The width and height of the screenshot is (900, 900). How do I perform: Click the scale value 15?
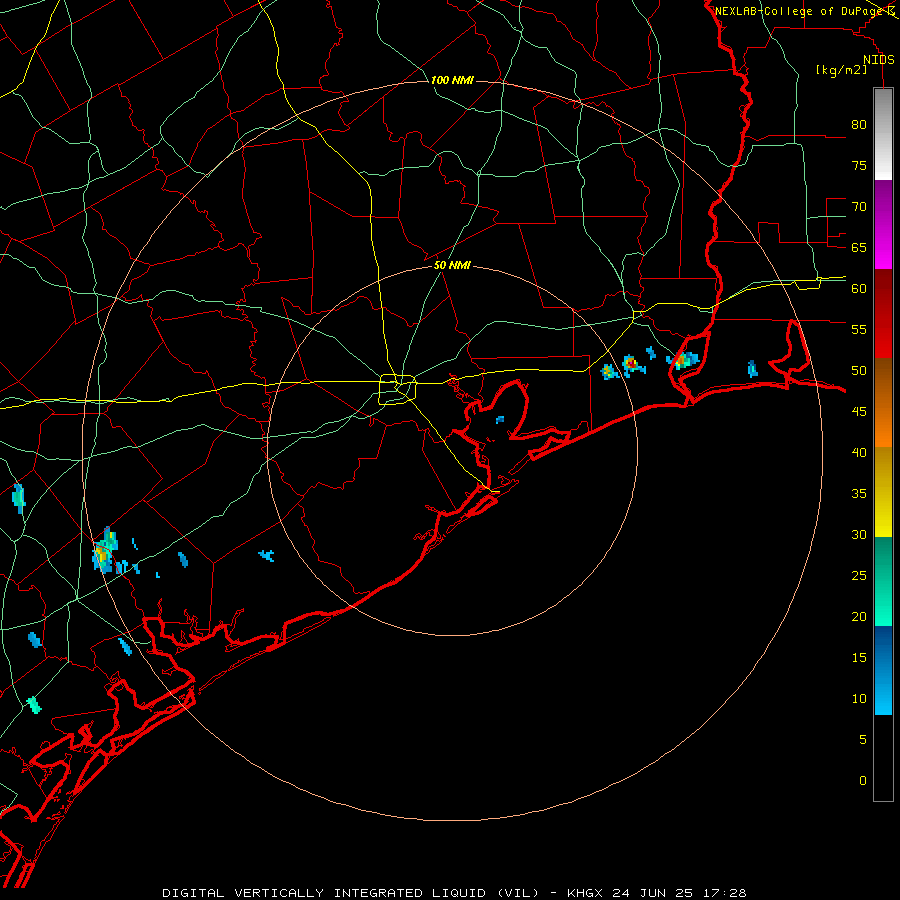point(859,657)
